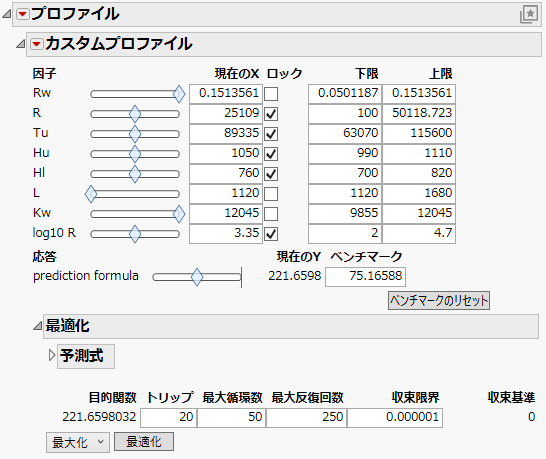Edit the Kw lower limit field 9855
This screenshot has height=459, width=546.
point(345,214)
